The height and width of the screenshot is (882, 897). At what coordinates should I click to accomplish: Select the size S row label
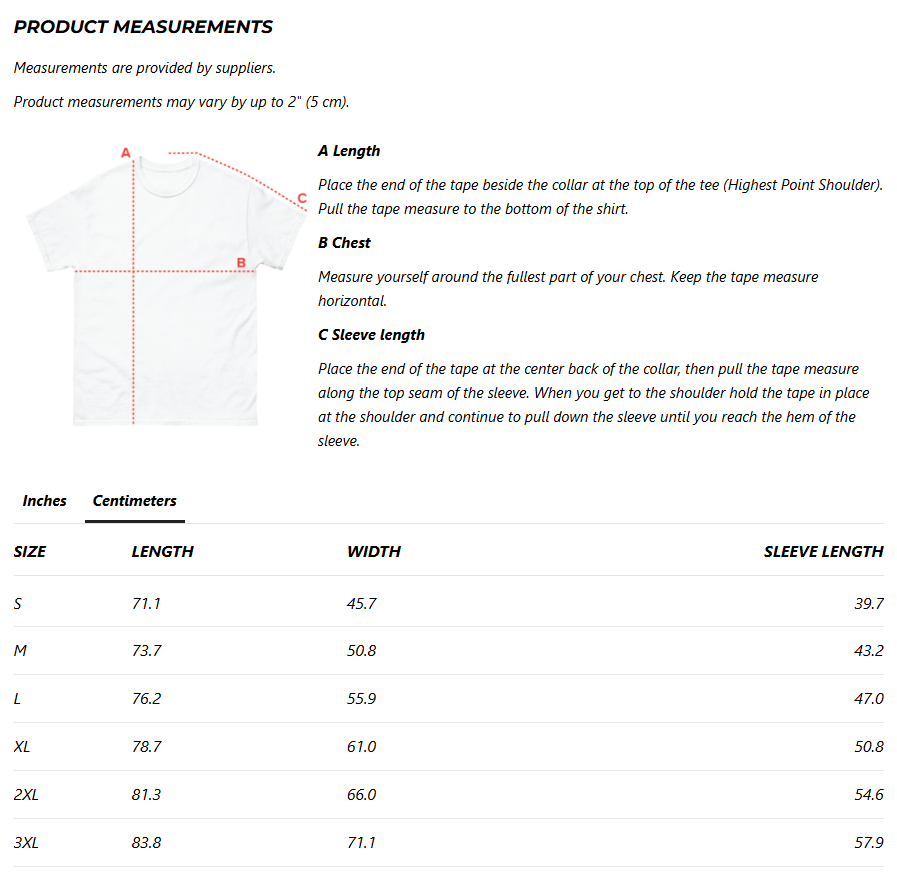click(18, 603)
